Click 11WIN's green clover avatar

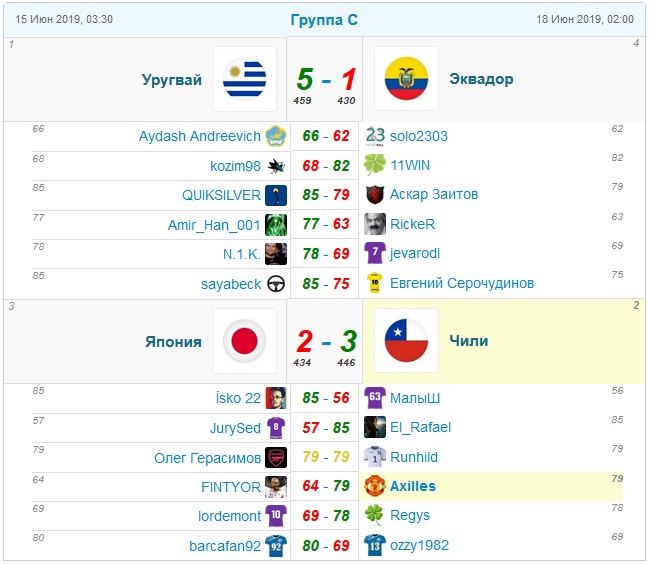(x=375, y=165)
